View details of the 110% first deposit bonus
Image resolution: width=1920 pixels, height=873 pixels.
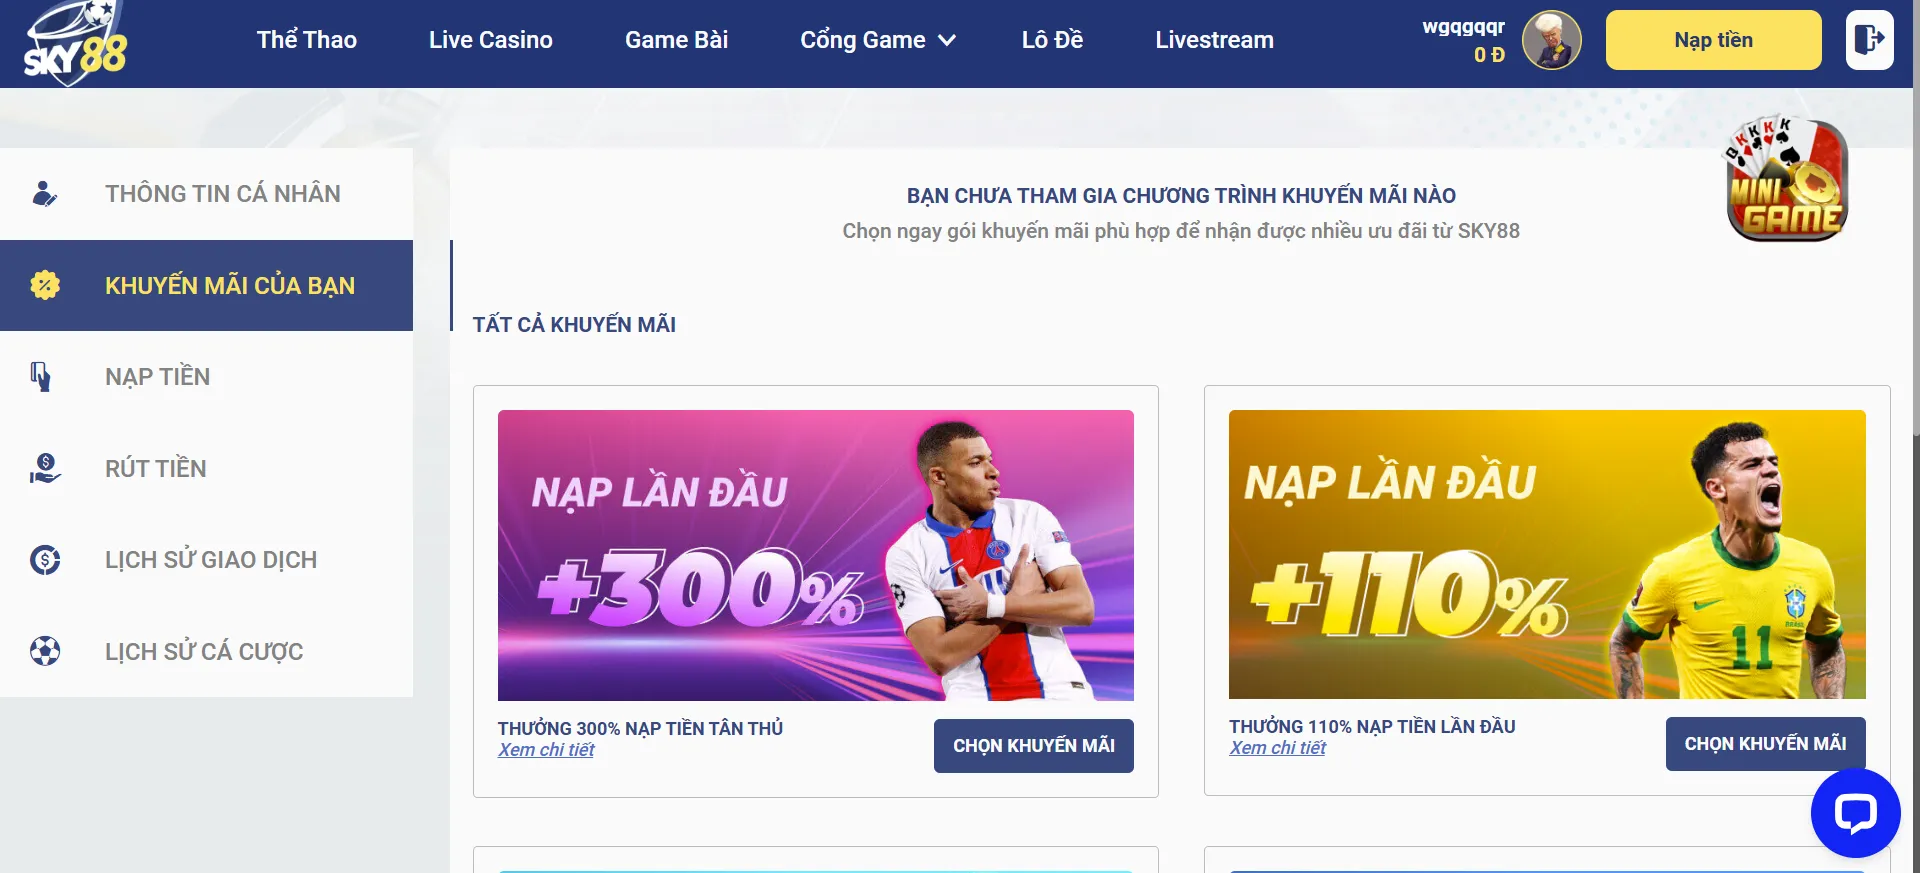coord(1277,748)
